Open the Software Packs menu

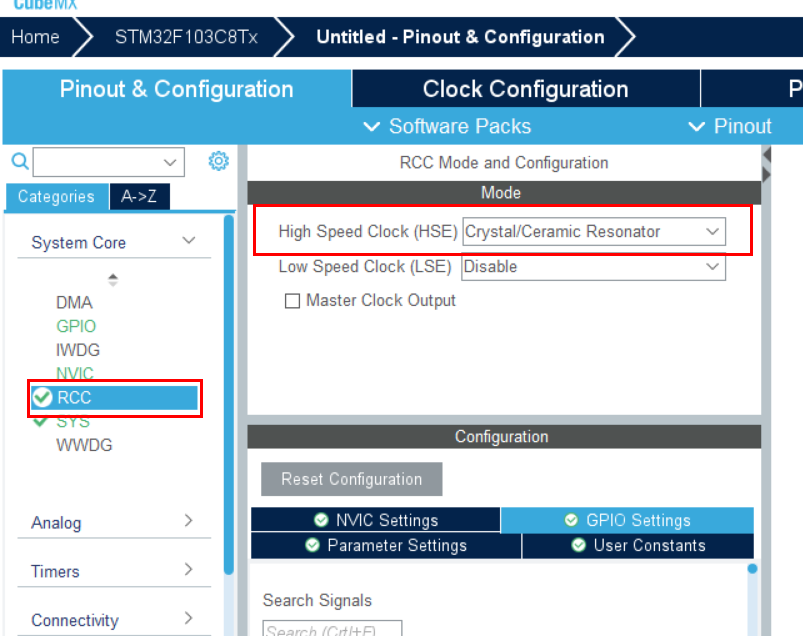[x=448, y=126]
